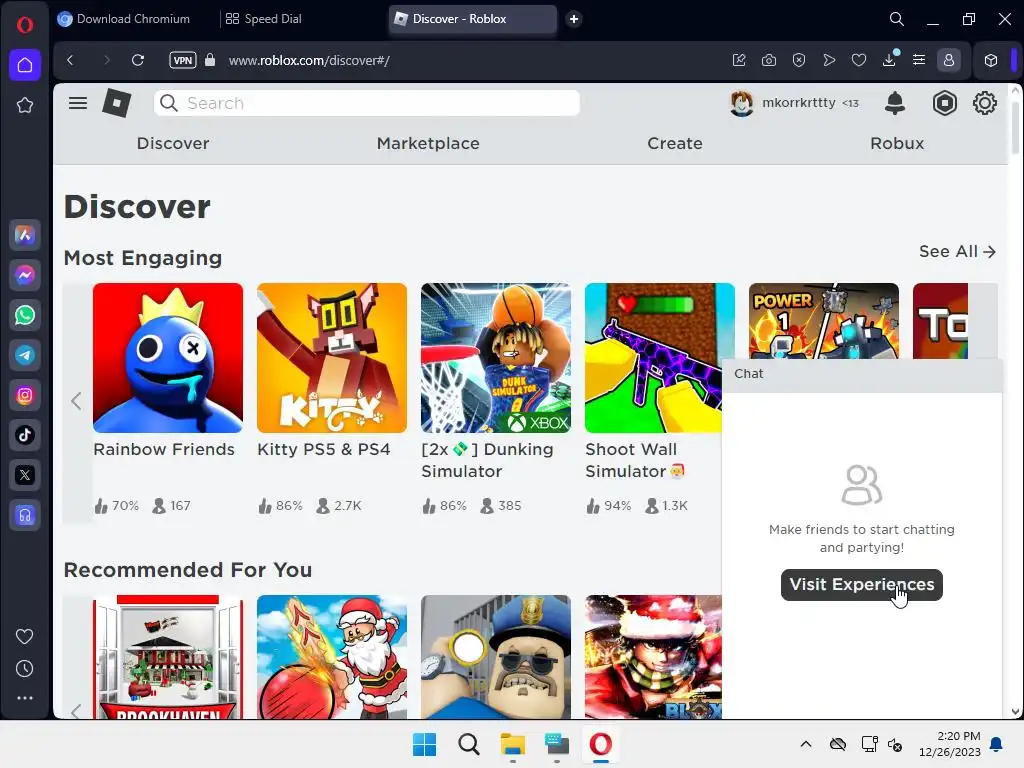Collapse the Chat panel header
This screenshot has height=768, width=1024.
click(x=862, y=374)
